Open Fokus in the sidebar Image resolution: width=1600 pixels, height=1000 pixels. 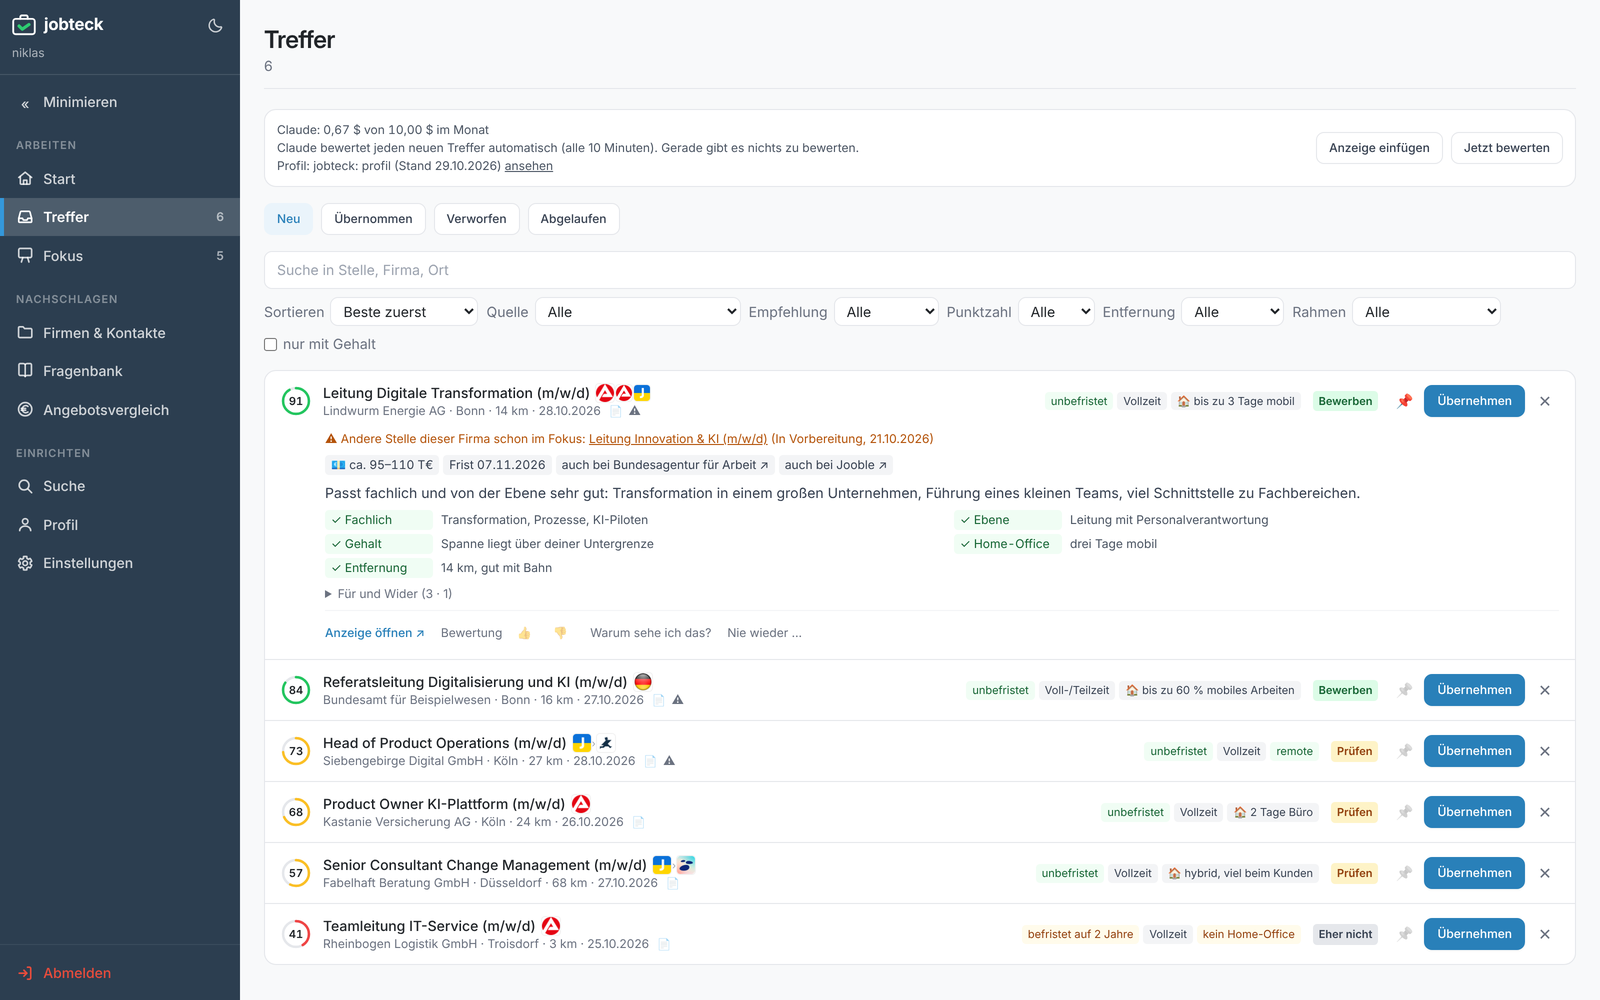click(120, 256)
